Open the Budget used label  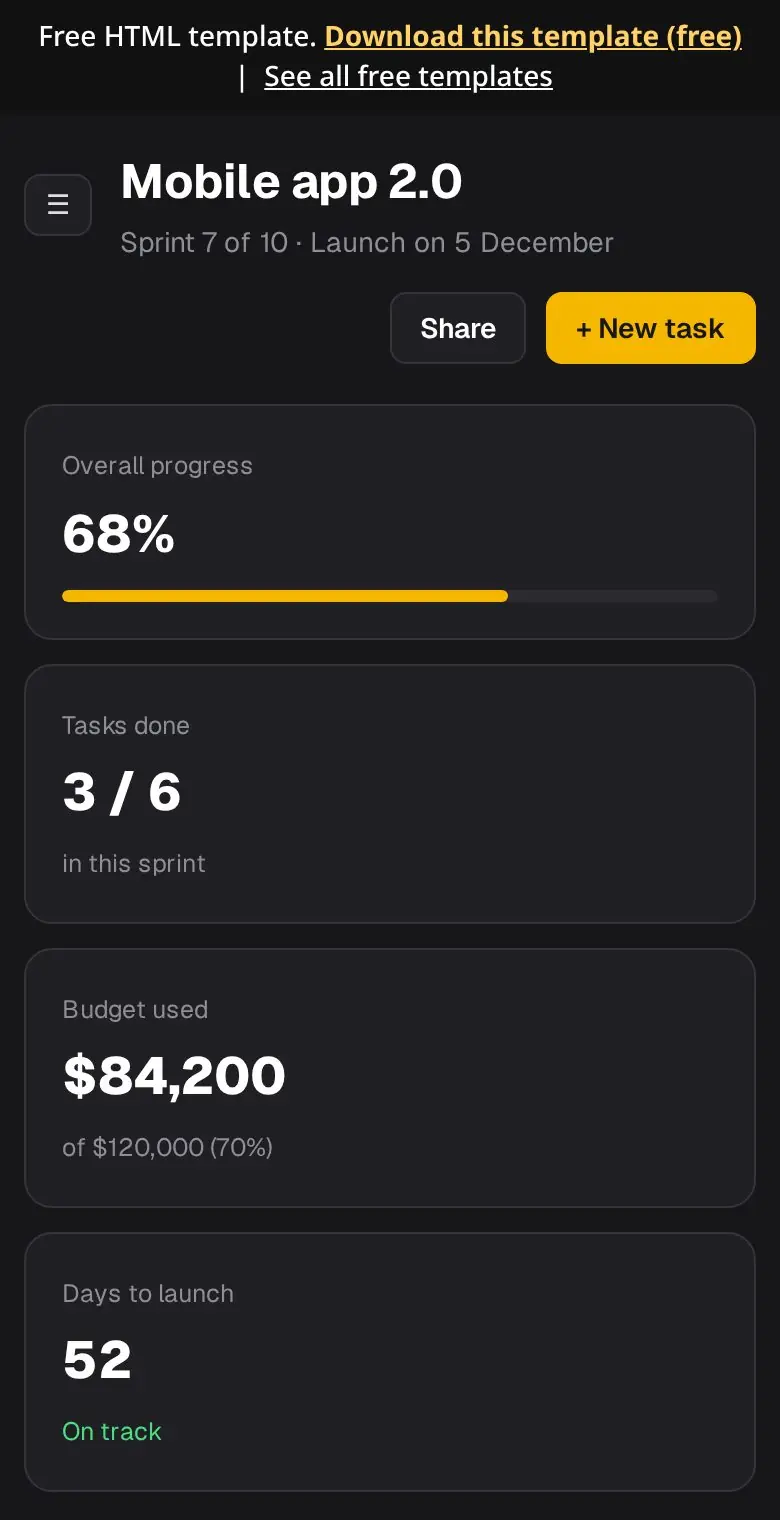[x=135, y=1010]
